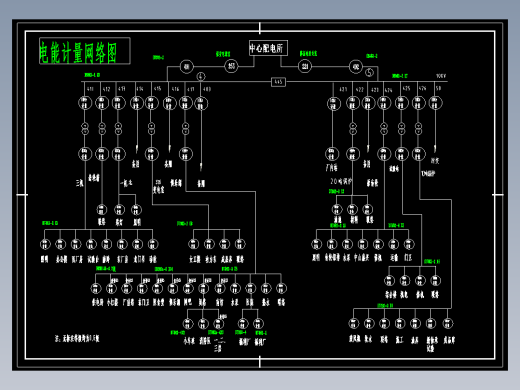This screenshot has width=520, height=390.
Task: Click the 20吨锅炉 label
Action: tap(341, 181)
